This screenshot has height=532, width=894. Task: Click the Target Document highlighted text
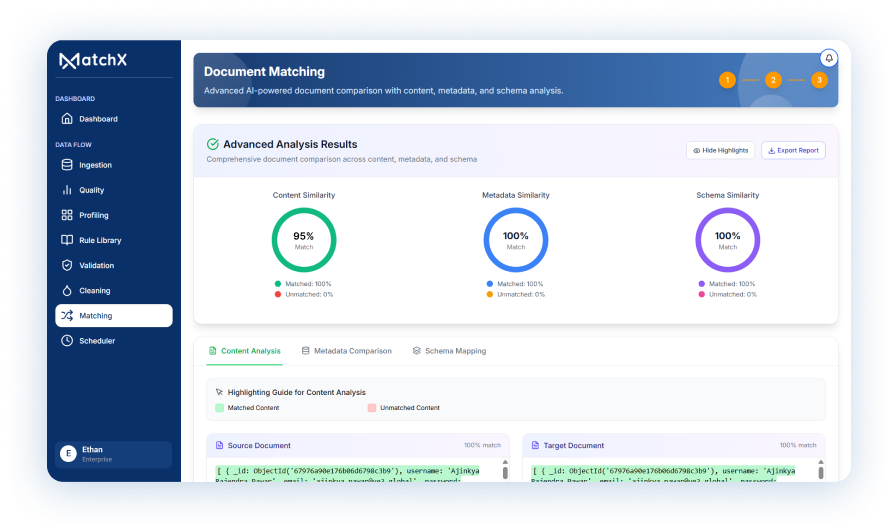click(x=664, y=474)
